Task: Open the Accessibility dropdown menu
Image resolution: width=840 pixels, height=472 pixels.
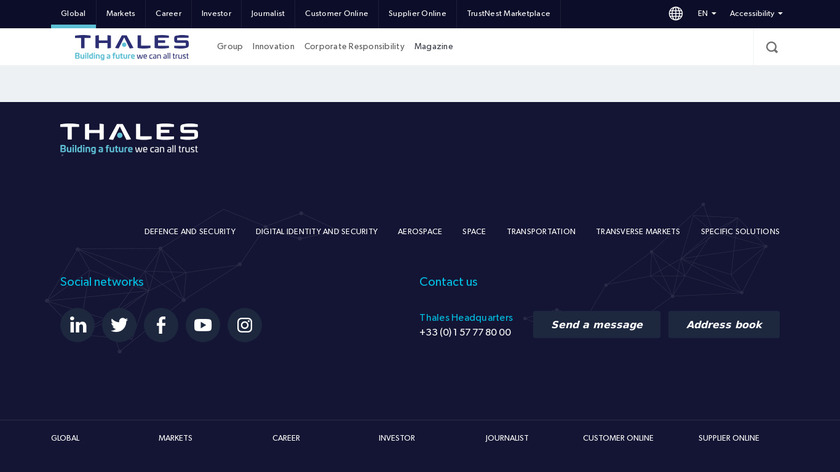Action: pos(755,14)
